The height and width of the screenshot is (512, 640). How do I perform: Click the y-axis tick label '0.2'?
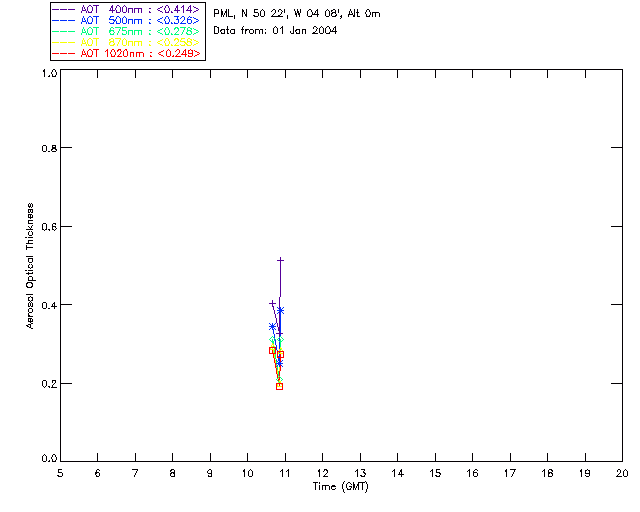point(49,384)
